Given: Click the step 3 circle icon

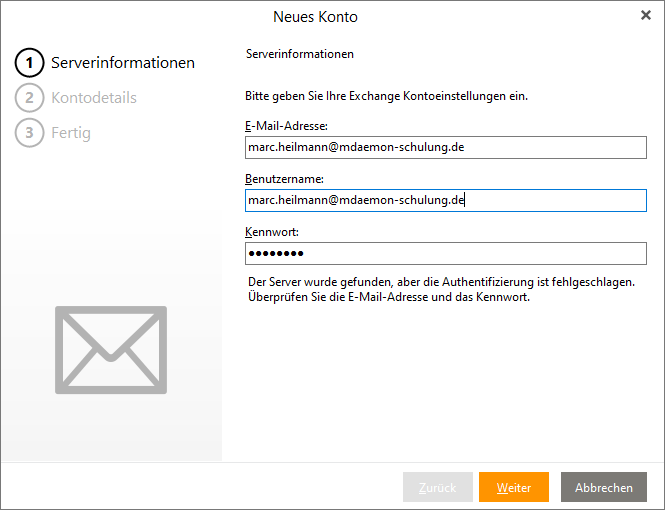Looking at the screenshot, I should pyautogui.click(x=30, y=132).
